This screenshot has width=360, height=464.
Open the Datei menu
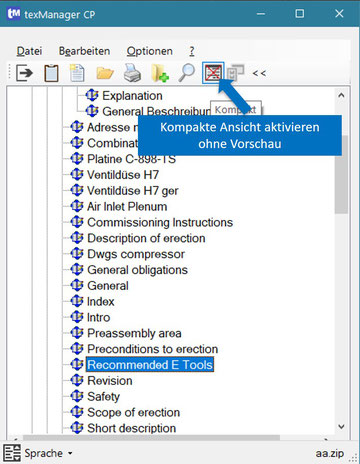click(x=29, y=51)
